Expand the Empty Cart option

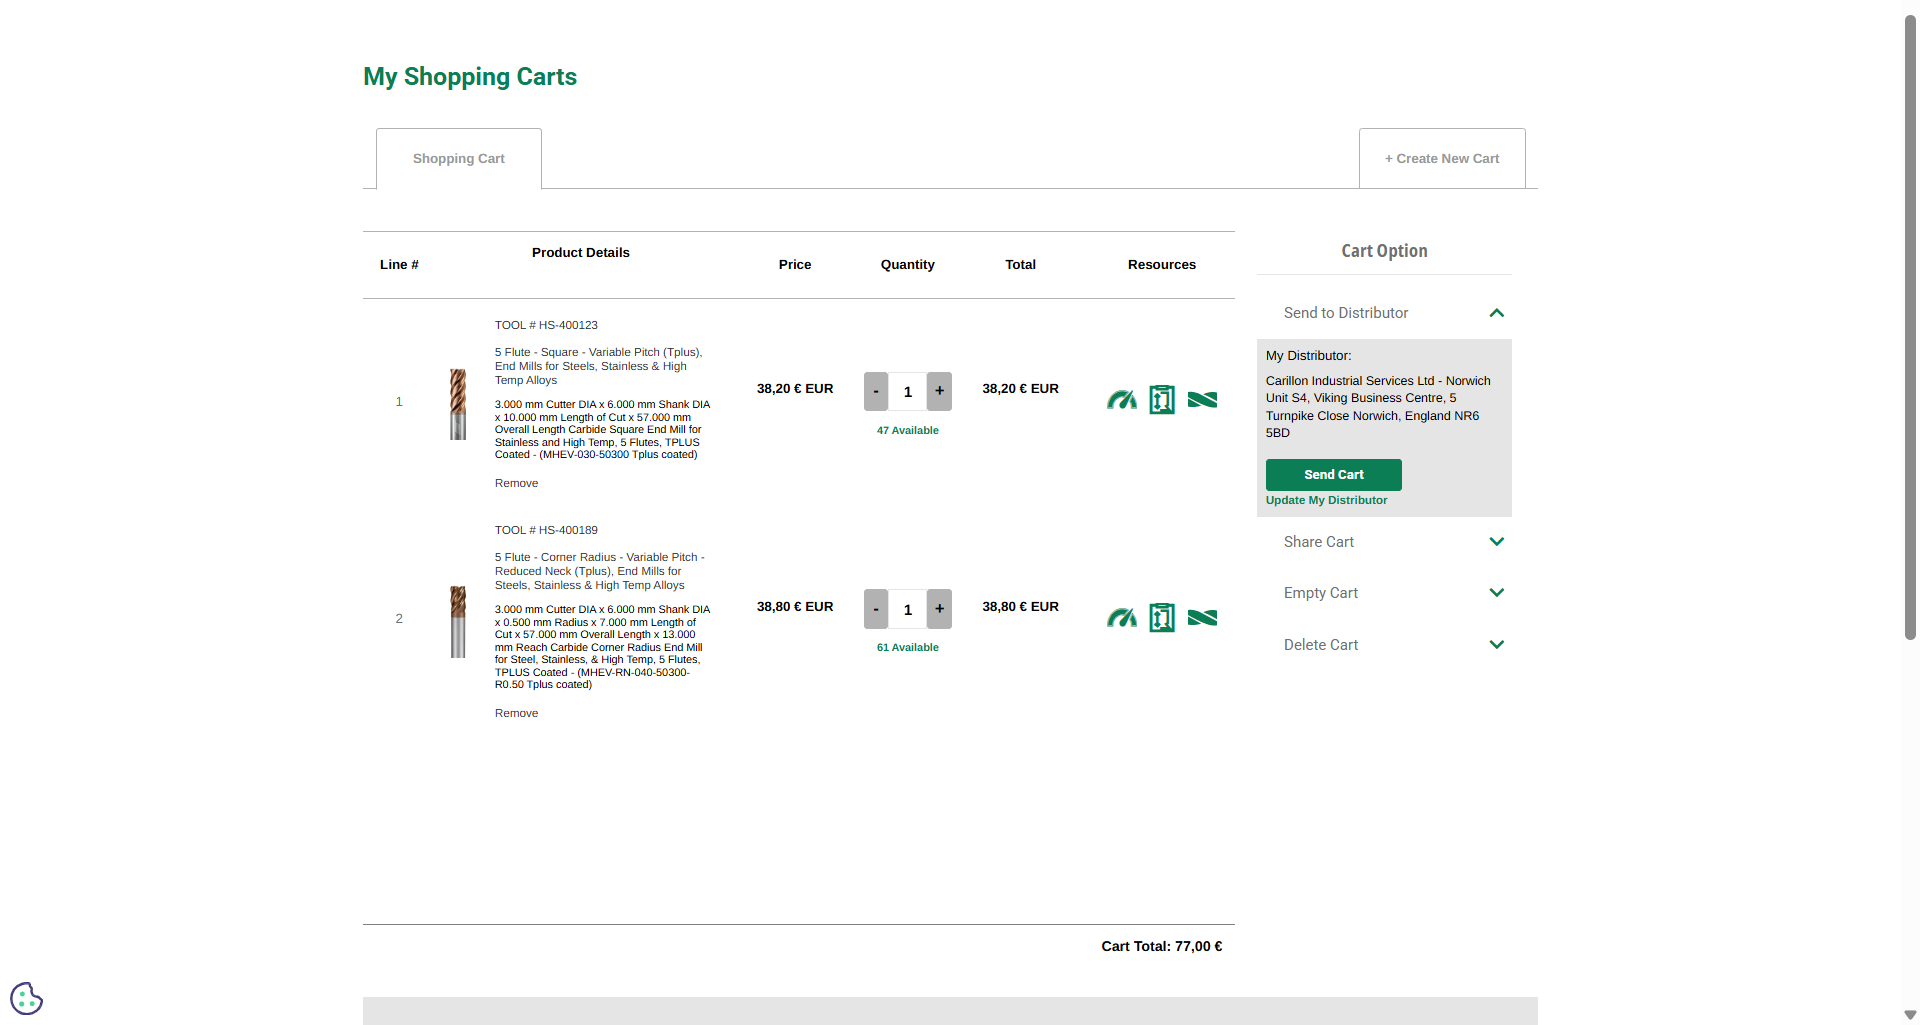click(1496, 593)
